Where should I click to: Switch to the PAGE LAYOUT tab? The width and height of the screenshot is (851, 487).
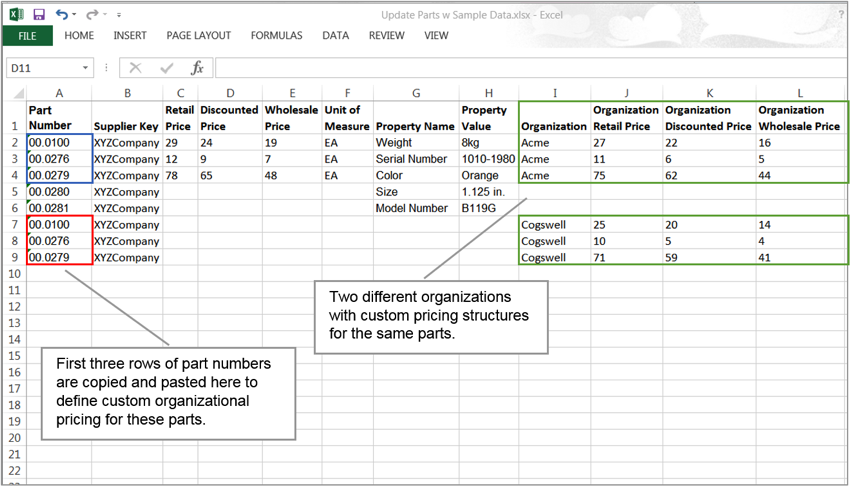tap(198, 36)
